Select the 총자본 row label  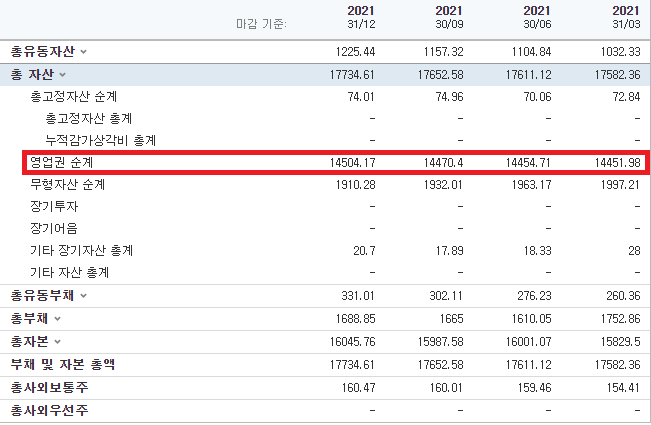coord(29,341)
